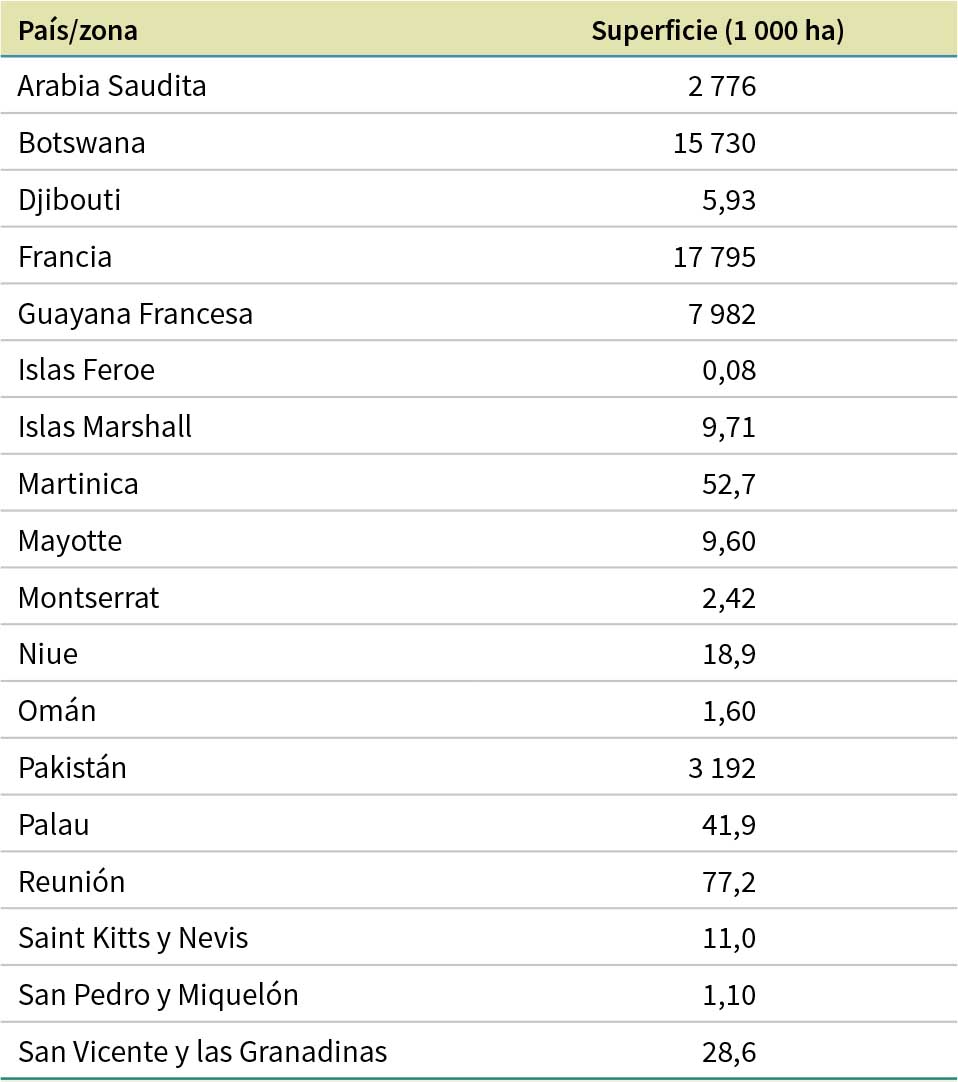Click the País/zona column header
The image size is (958, 1082).
tap(78, 30)
